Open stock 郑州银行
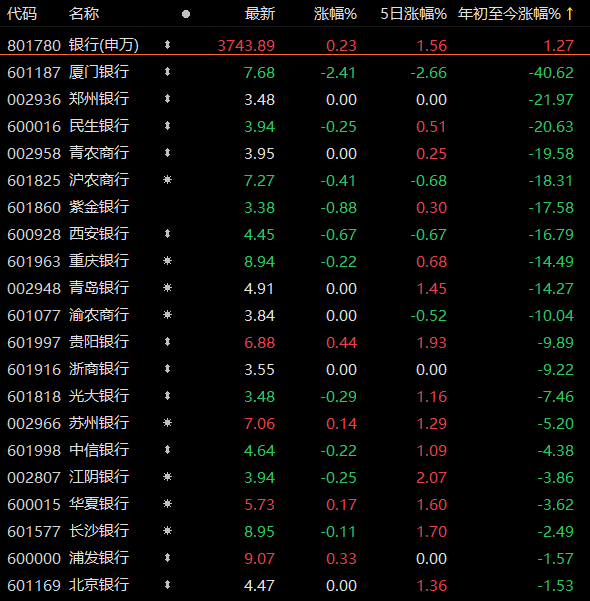The width and height of the screenshot is (590, 601). (99, 99)
